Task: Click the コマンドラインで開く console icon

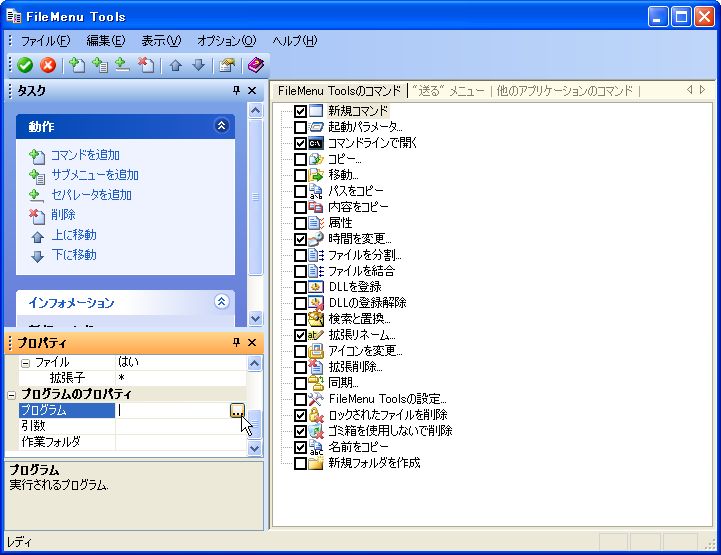Action: [x=315, y=143]
